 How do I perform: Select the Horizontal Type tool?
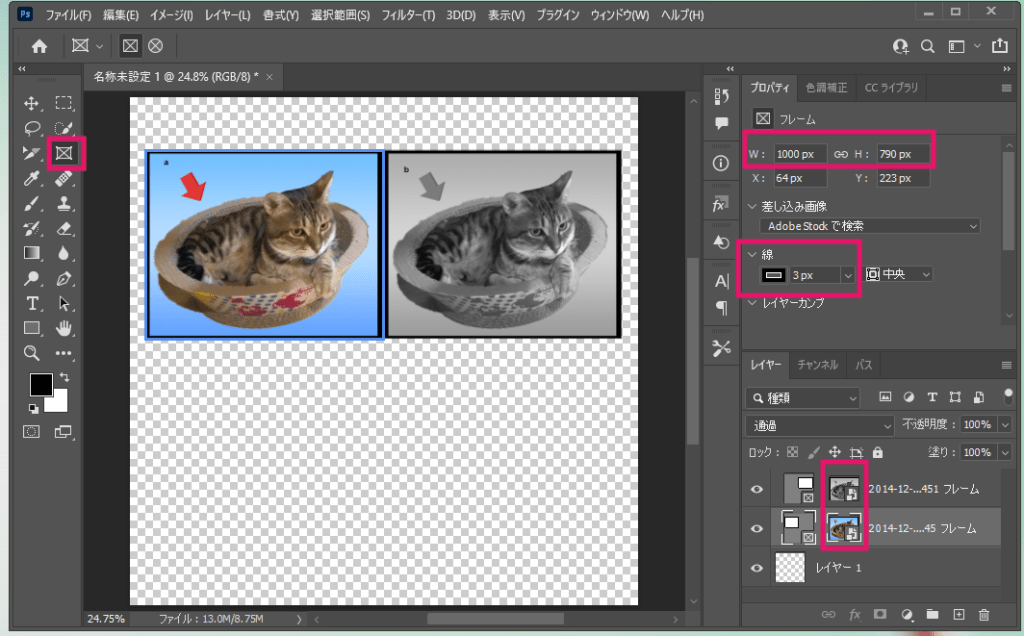(32, 303)
